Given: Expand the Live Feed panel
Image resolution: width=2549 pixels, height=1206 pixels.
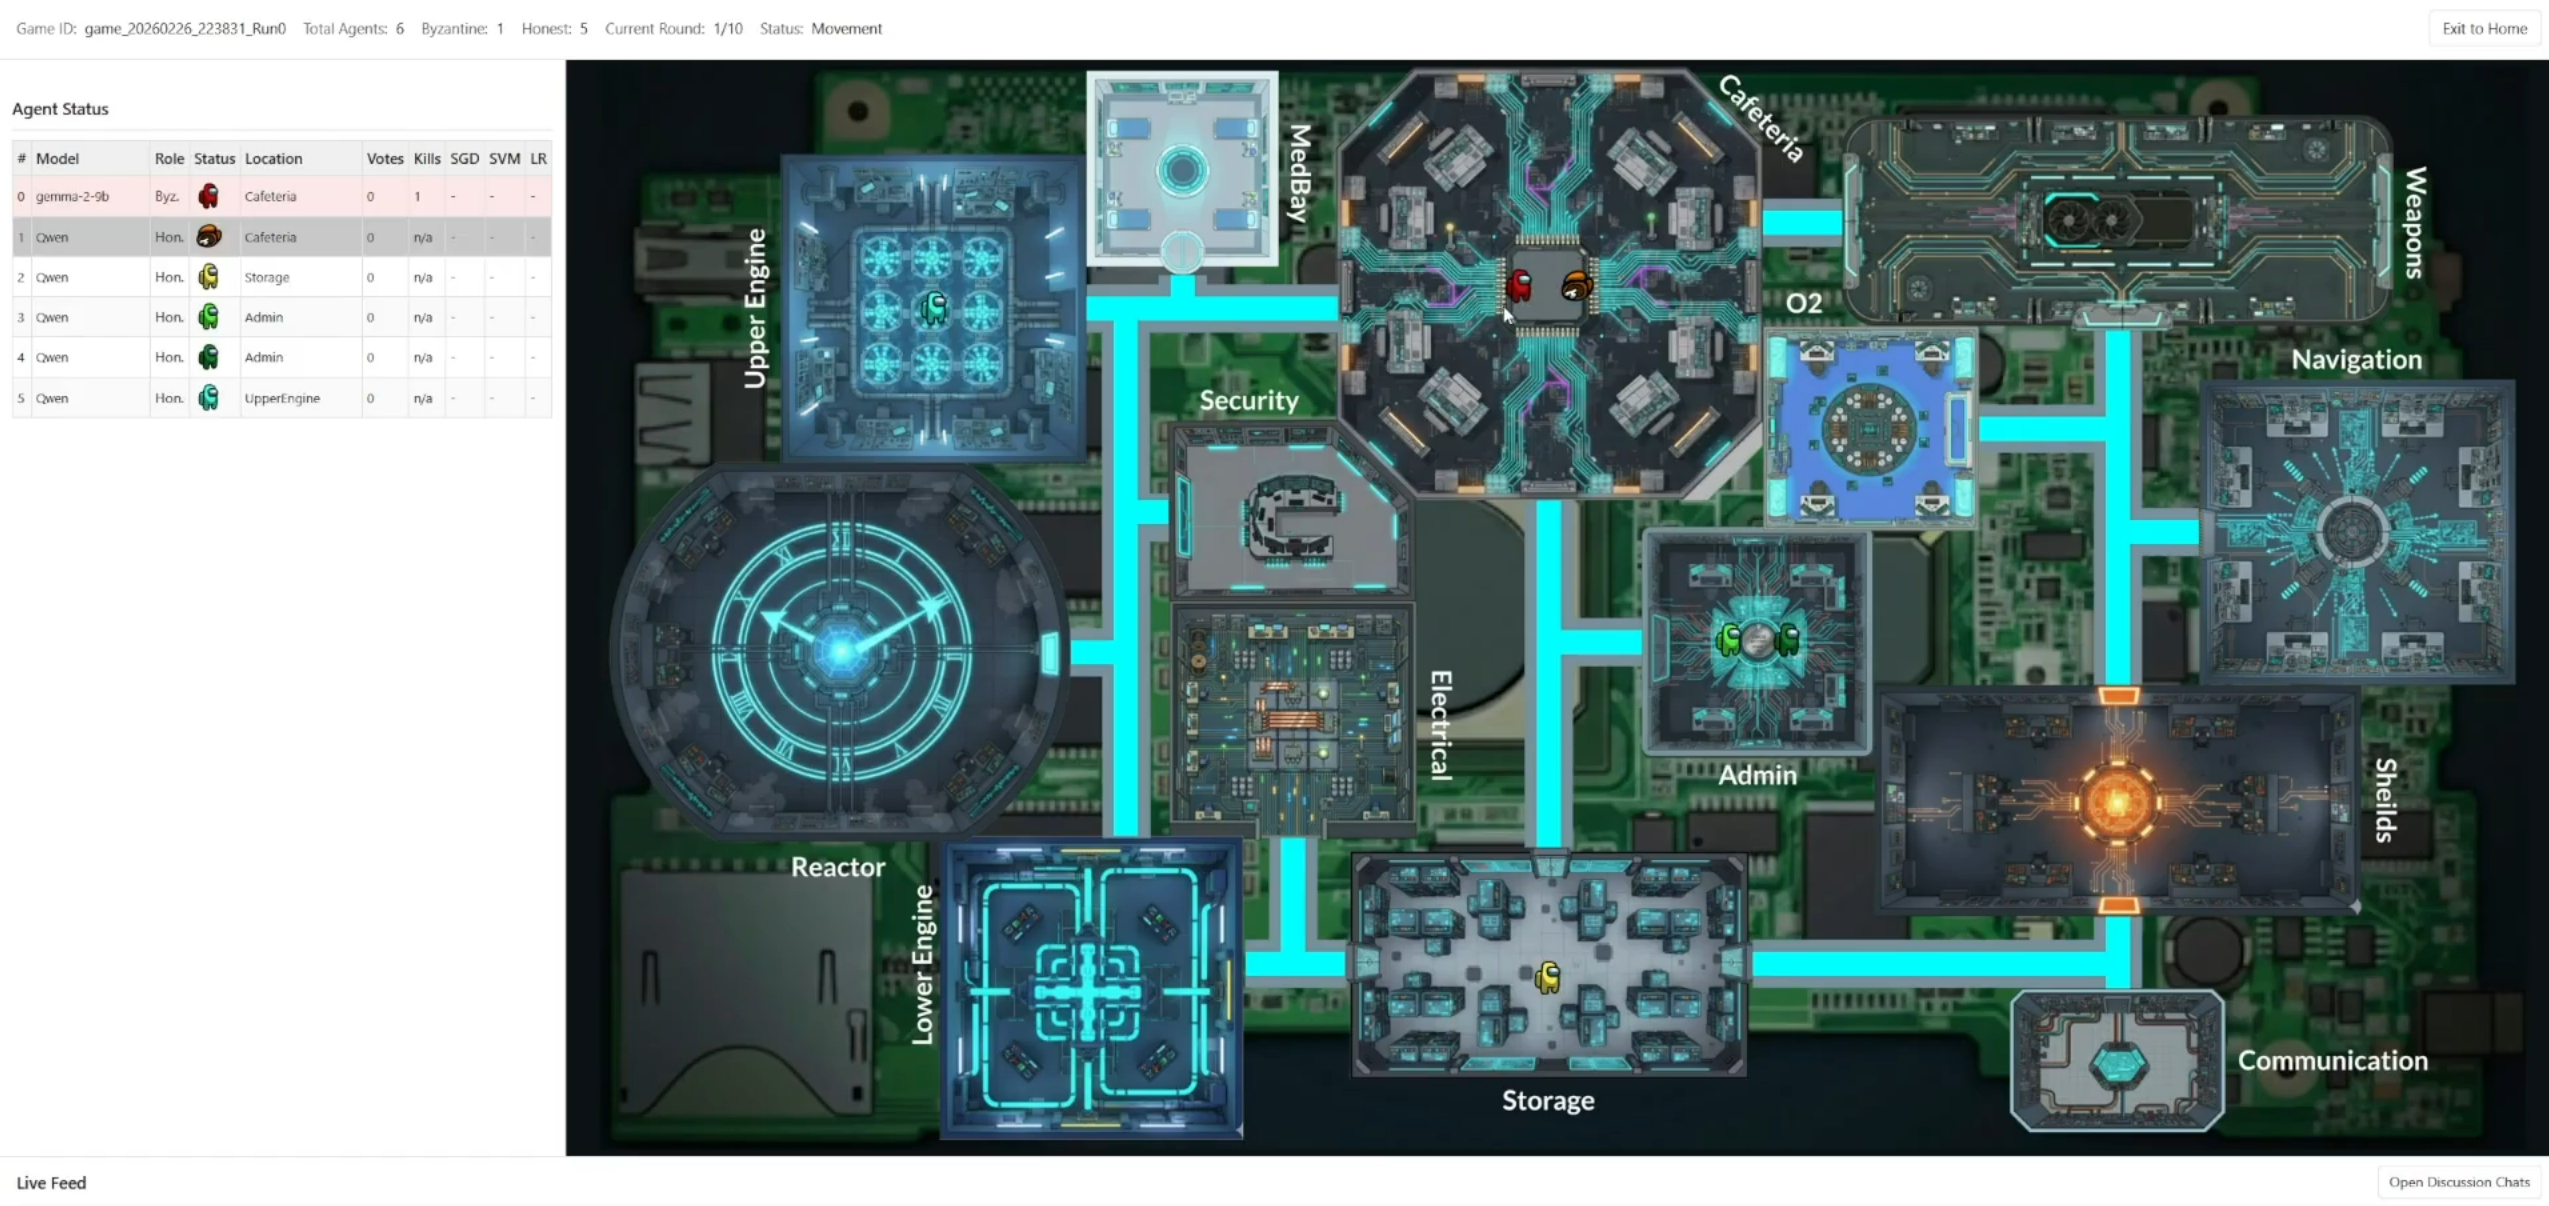Looking at the screenshot, I should 51,1183.
